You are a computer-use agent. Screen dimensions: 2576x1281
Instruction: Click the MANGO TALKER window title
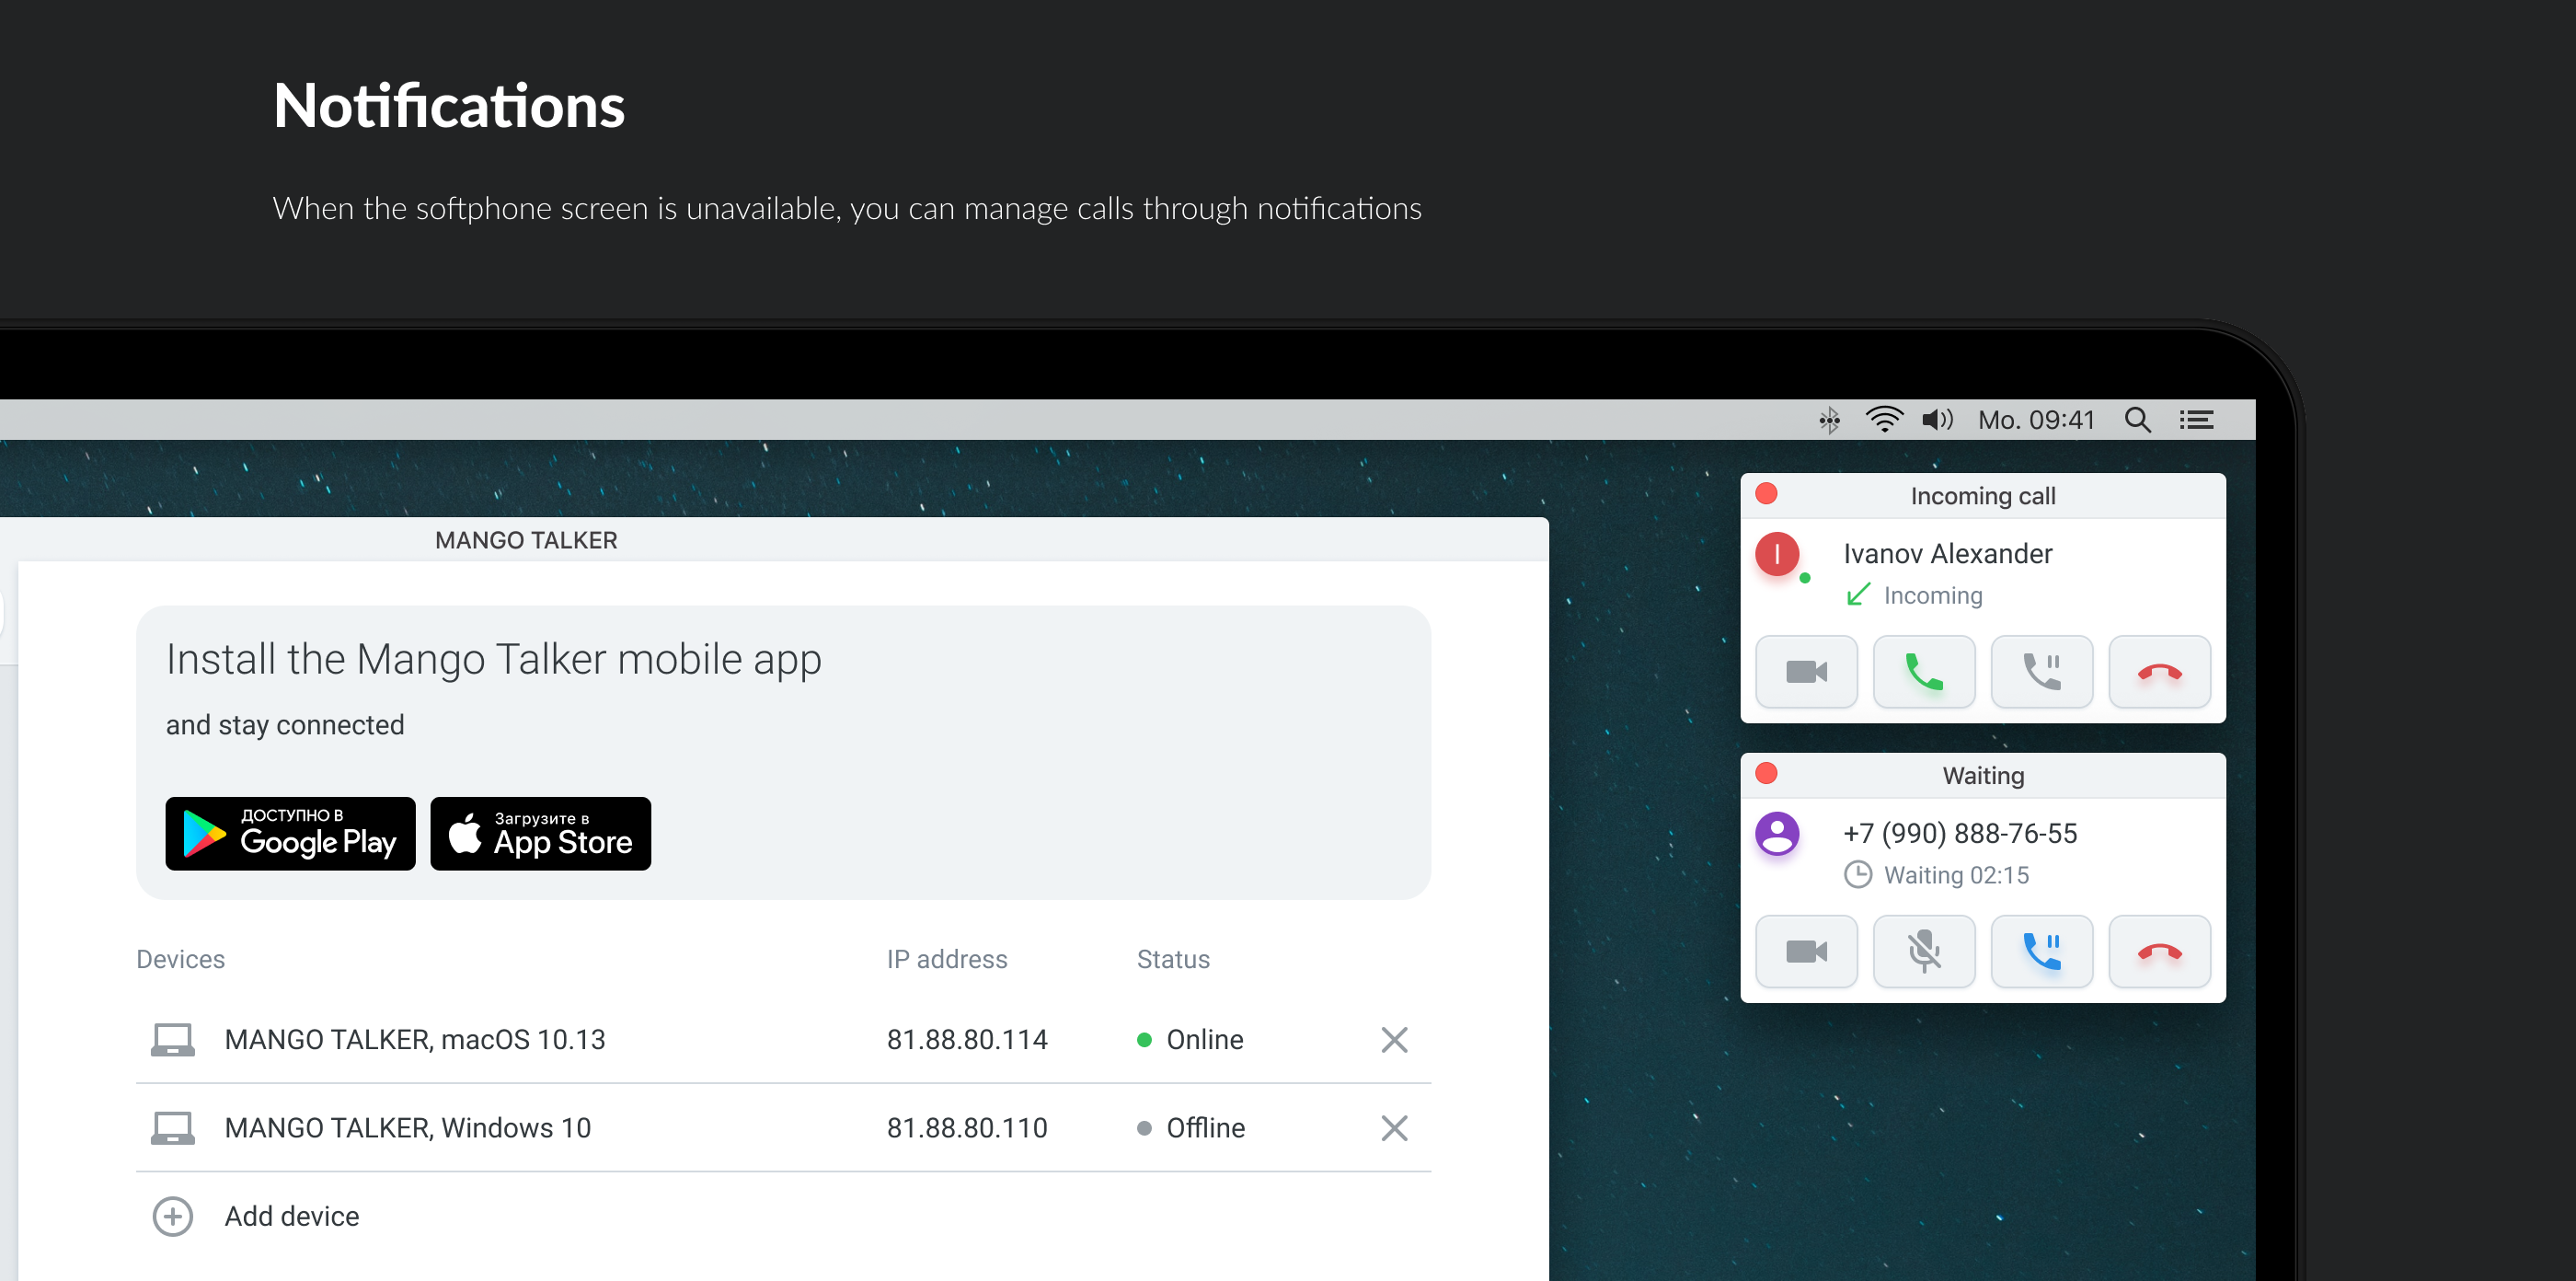point(526,541)
